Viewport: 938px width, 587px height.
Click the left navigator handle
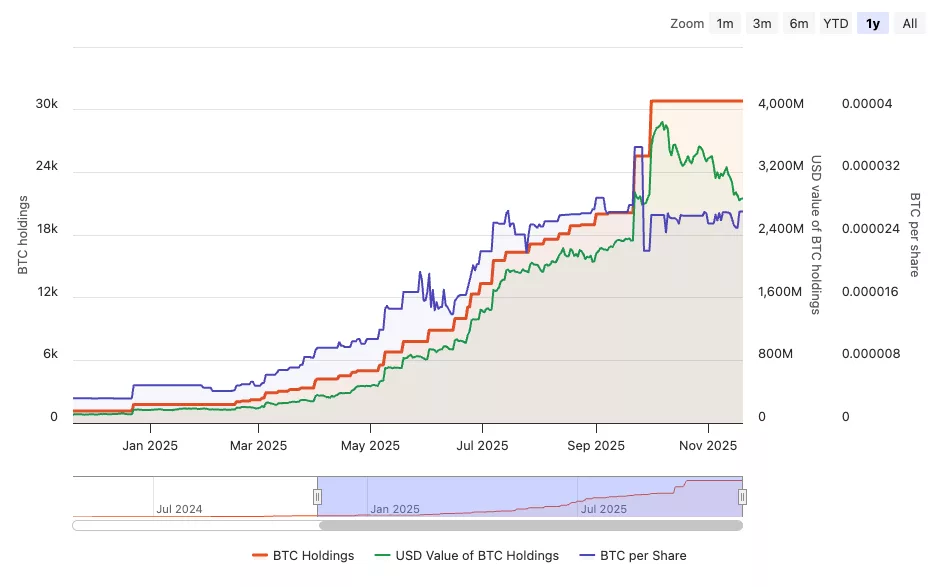[317, 496]
